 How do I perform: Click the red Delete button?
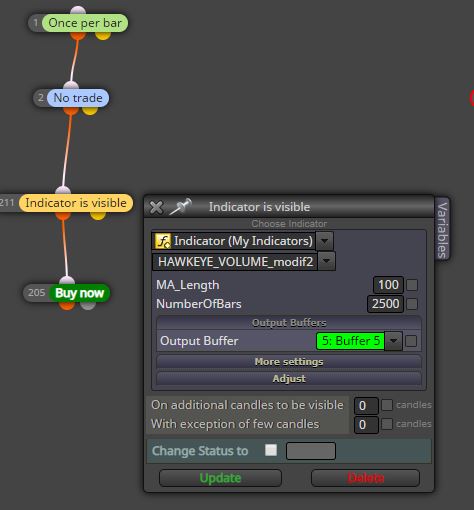pyautogui.click(x=365, y=478)
